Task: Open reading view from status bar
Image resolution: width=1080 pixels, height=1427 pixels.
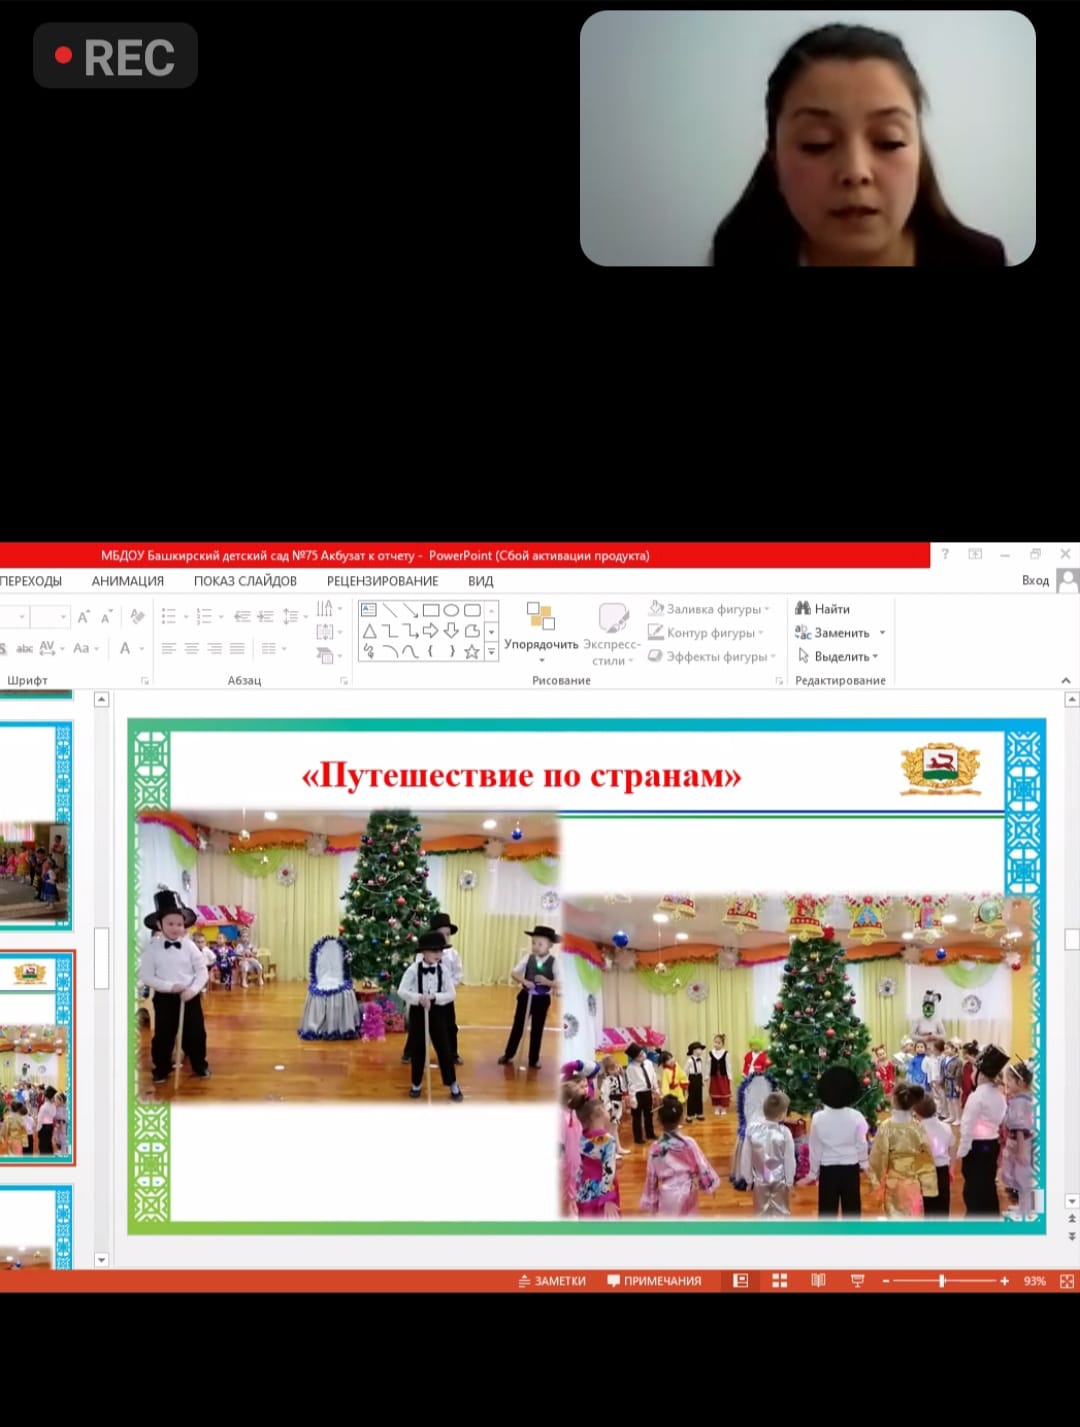Action: point(818,1281)
